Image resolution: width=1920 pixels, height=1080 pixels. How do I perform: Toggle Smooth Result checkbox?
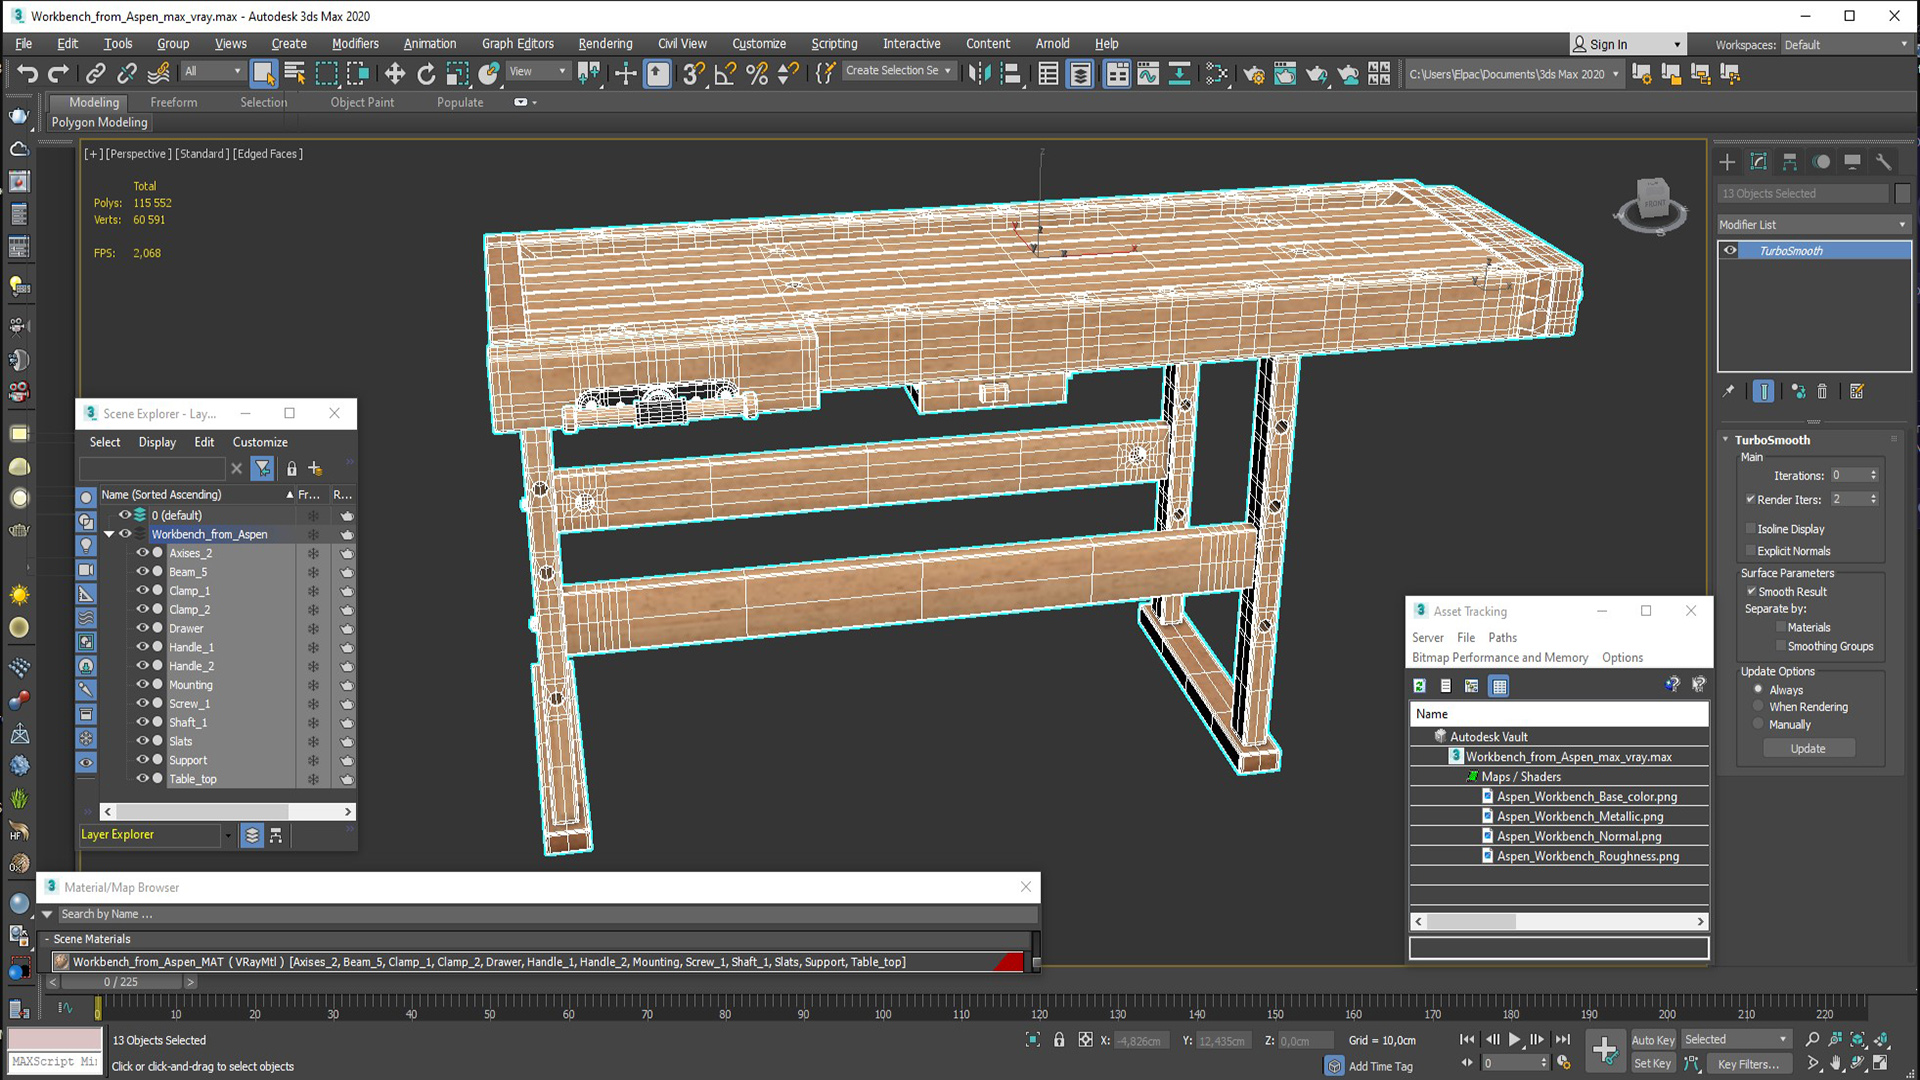click(x=1751, y=591)
